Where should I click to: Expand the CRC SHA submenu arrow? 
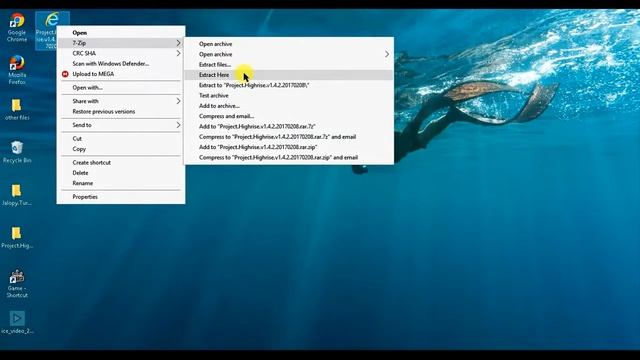point(178,53)
